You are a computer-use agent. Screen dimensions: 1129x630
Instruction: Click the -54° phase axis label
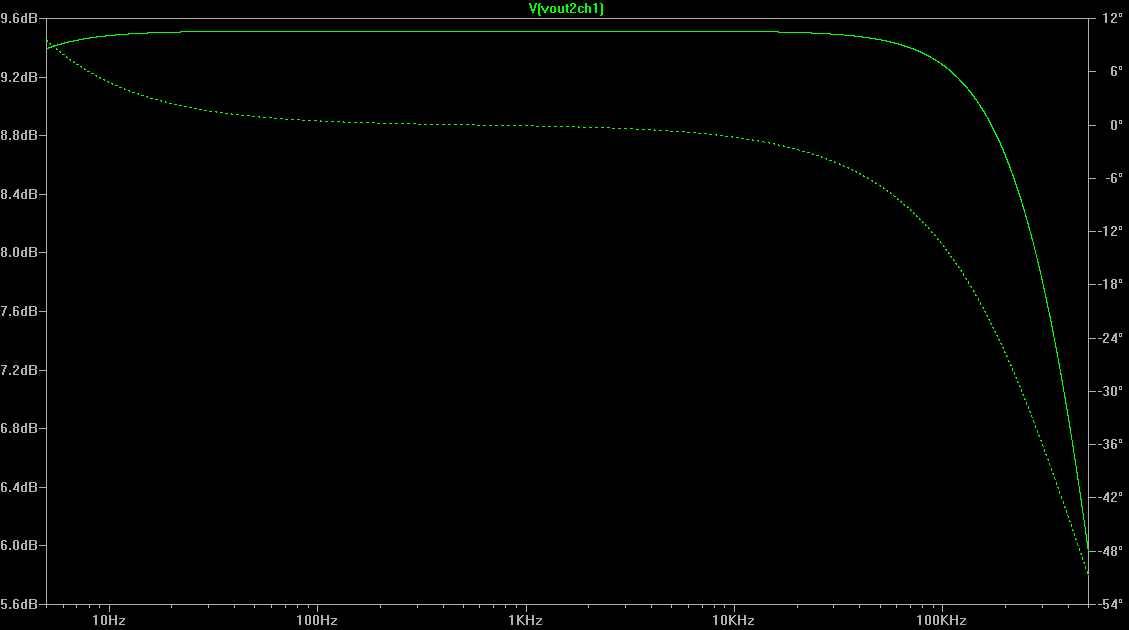(x=1111, y=604)
